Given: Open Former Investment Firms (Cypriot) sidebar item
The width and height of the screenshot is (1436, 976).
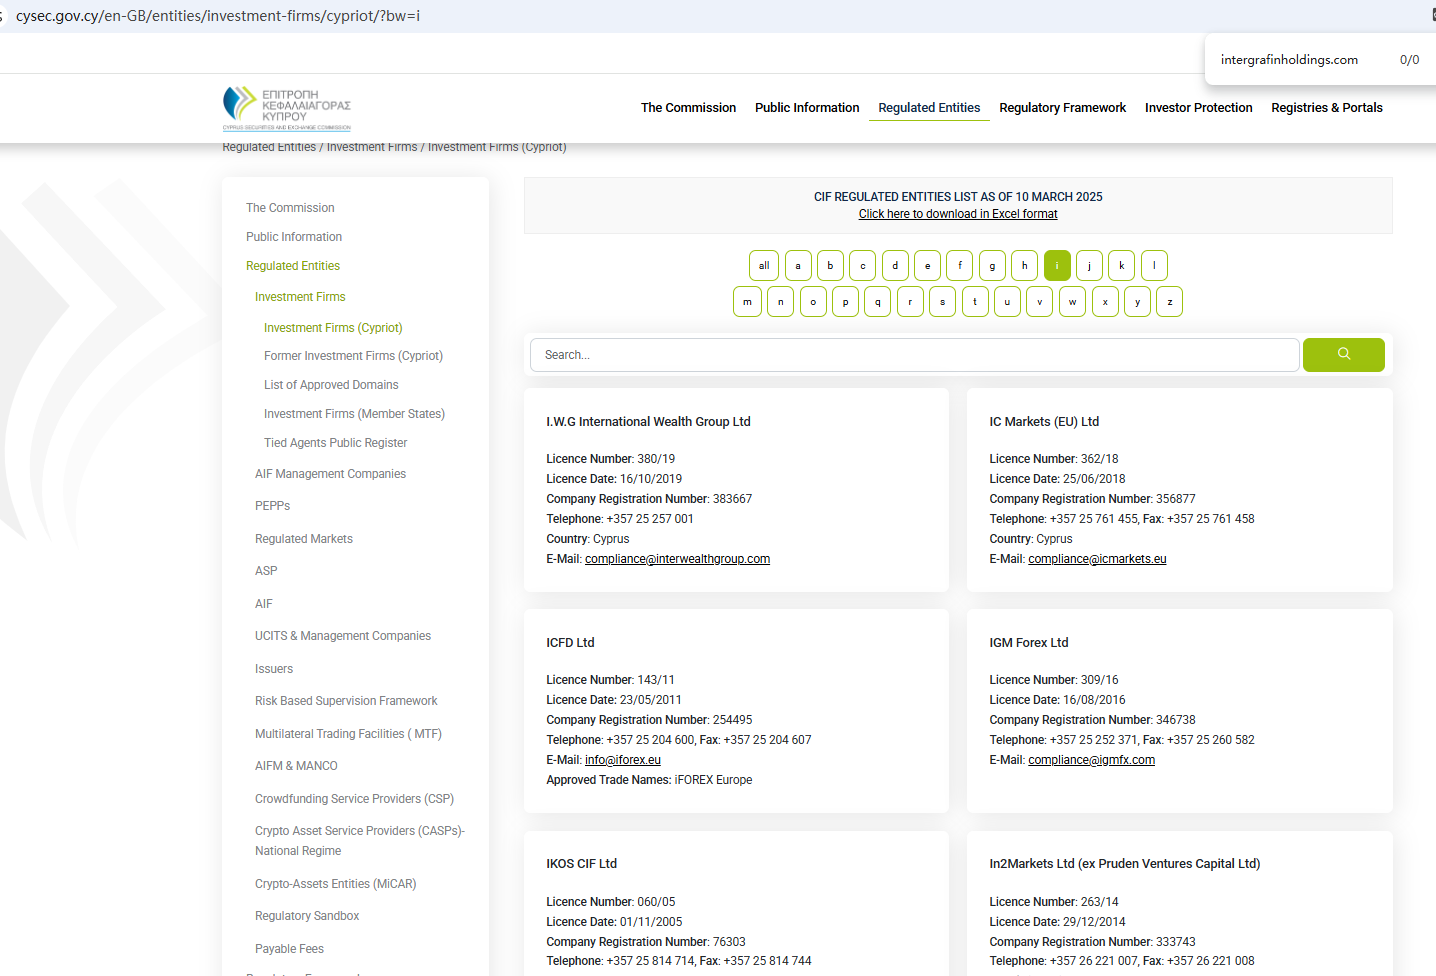Looking at the screenshot, I should pyautogui.click(x=353, y=356).
